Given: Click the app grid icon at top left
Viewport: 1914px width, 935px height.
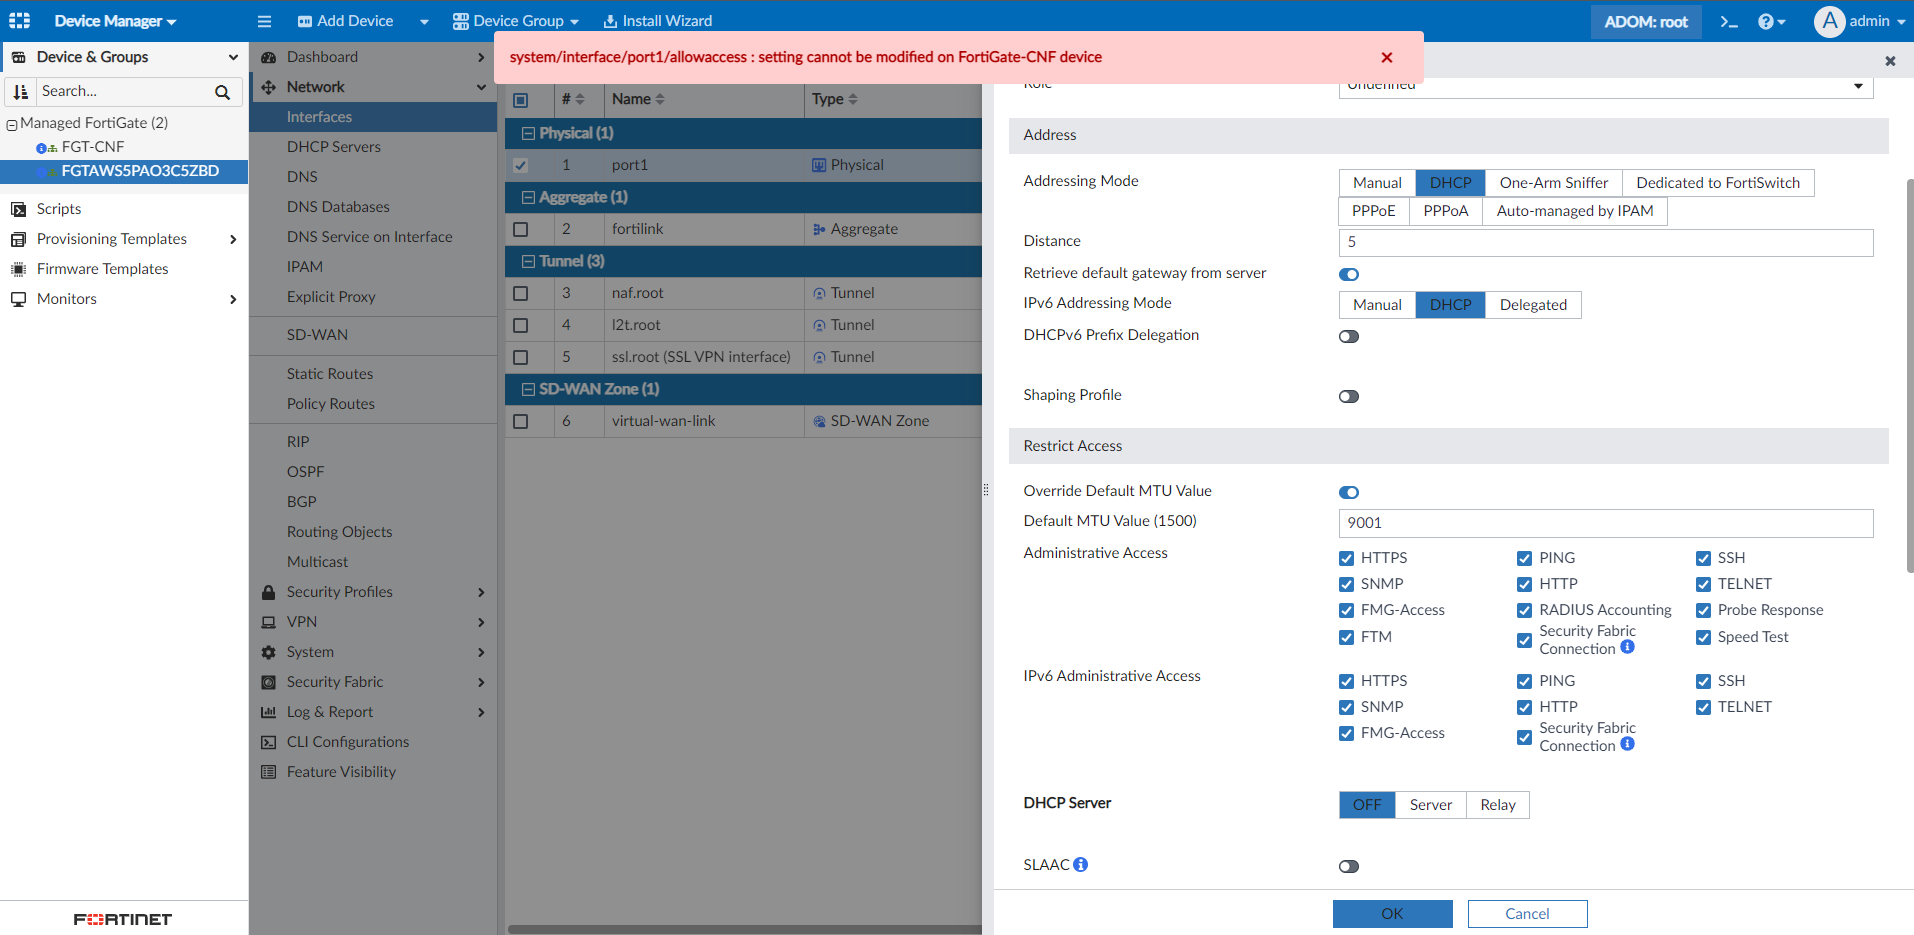Looking at the screenshot, I should tap(20, 21).
